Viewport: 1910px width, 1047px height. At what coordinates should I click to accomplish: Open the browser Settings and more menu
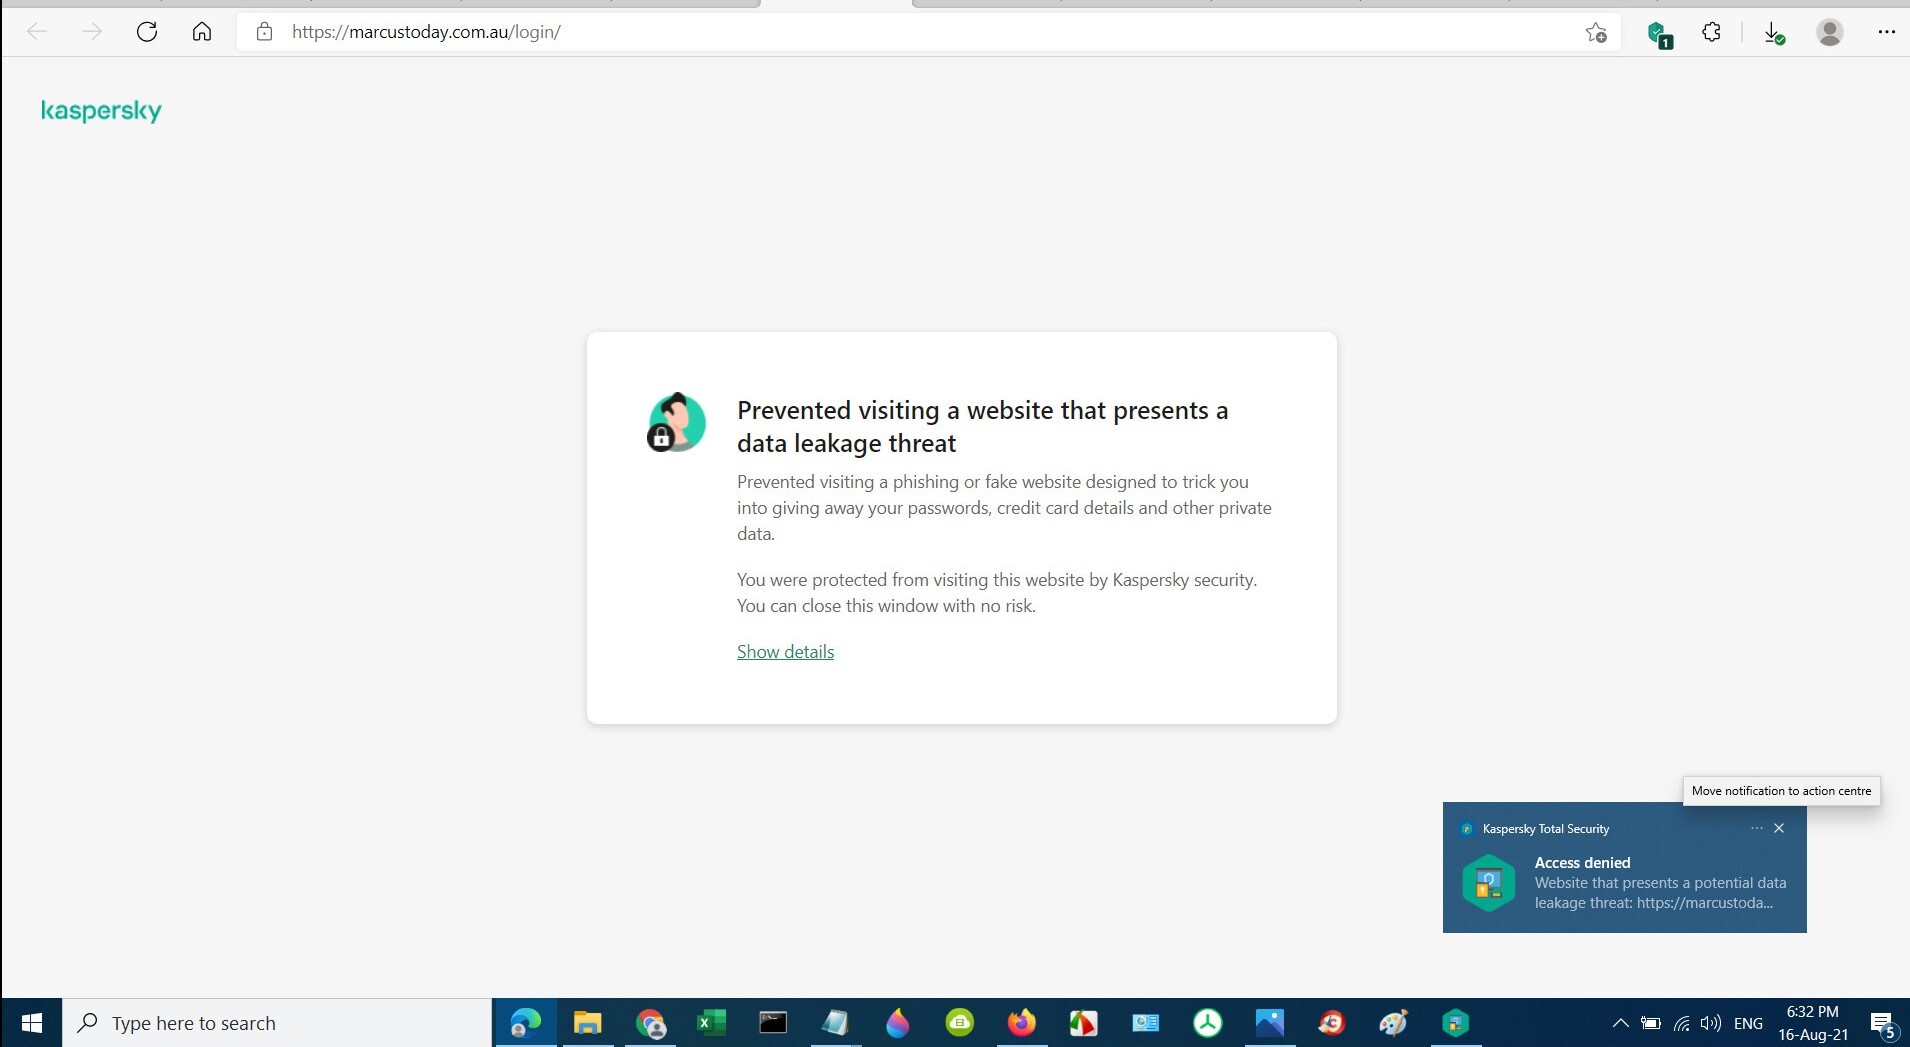[x=1886, y=32]
